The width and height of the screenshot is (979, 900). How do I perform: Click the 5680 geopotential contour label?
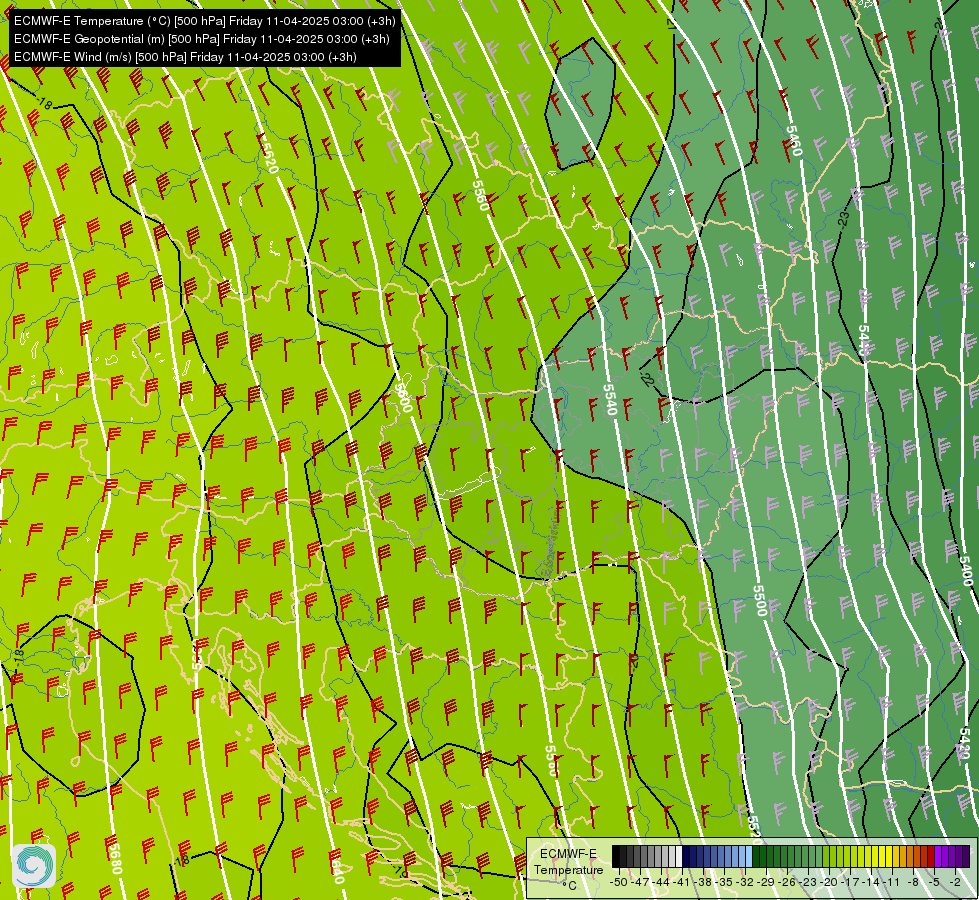click(114, 859)
